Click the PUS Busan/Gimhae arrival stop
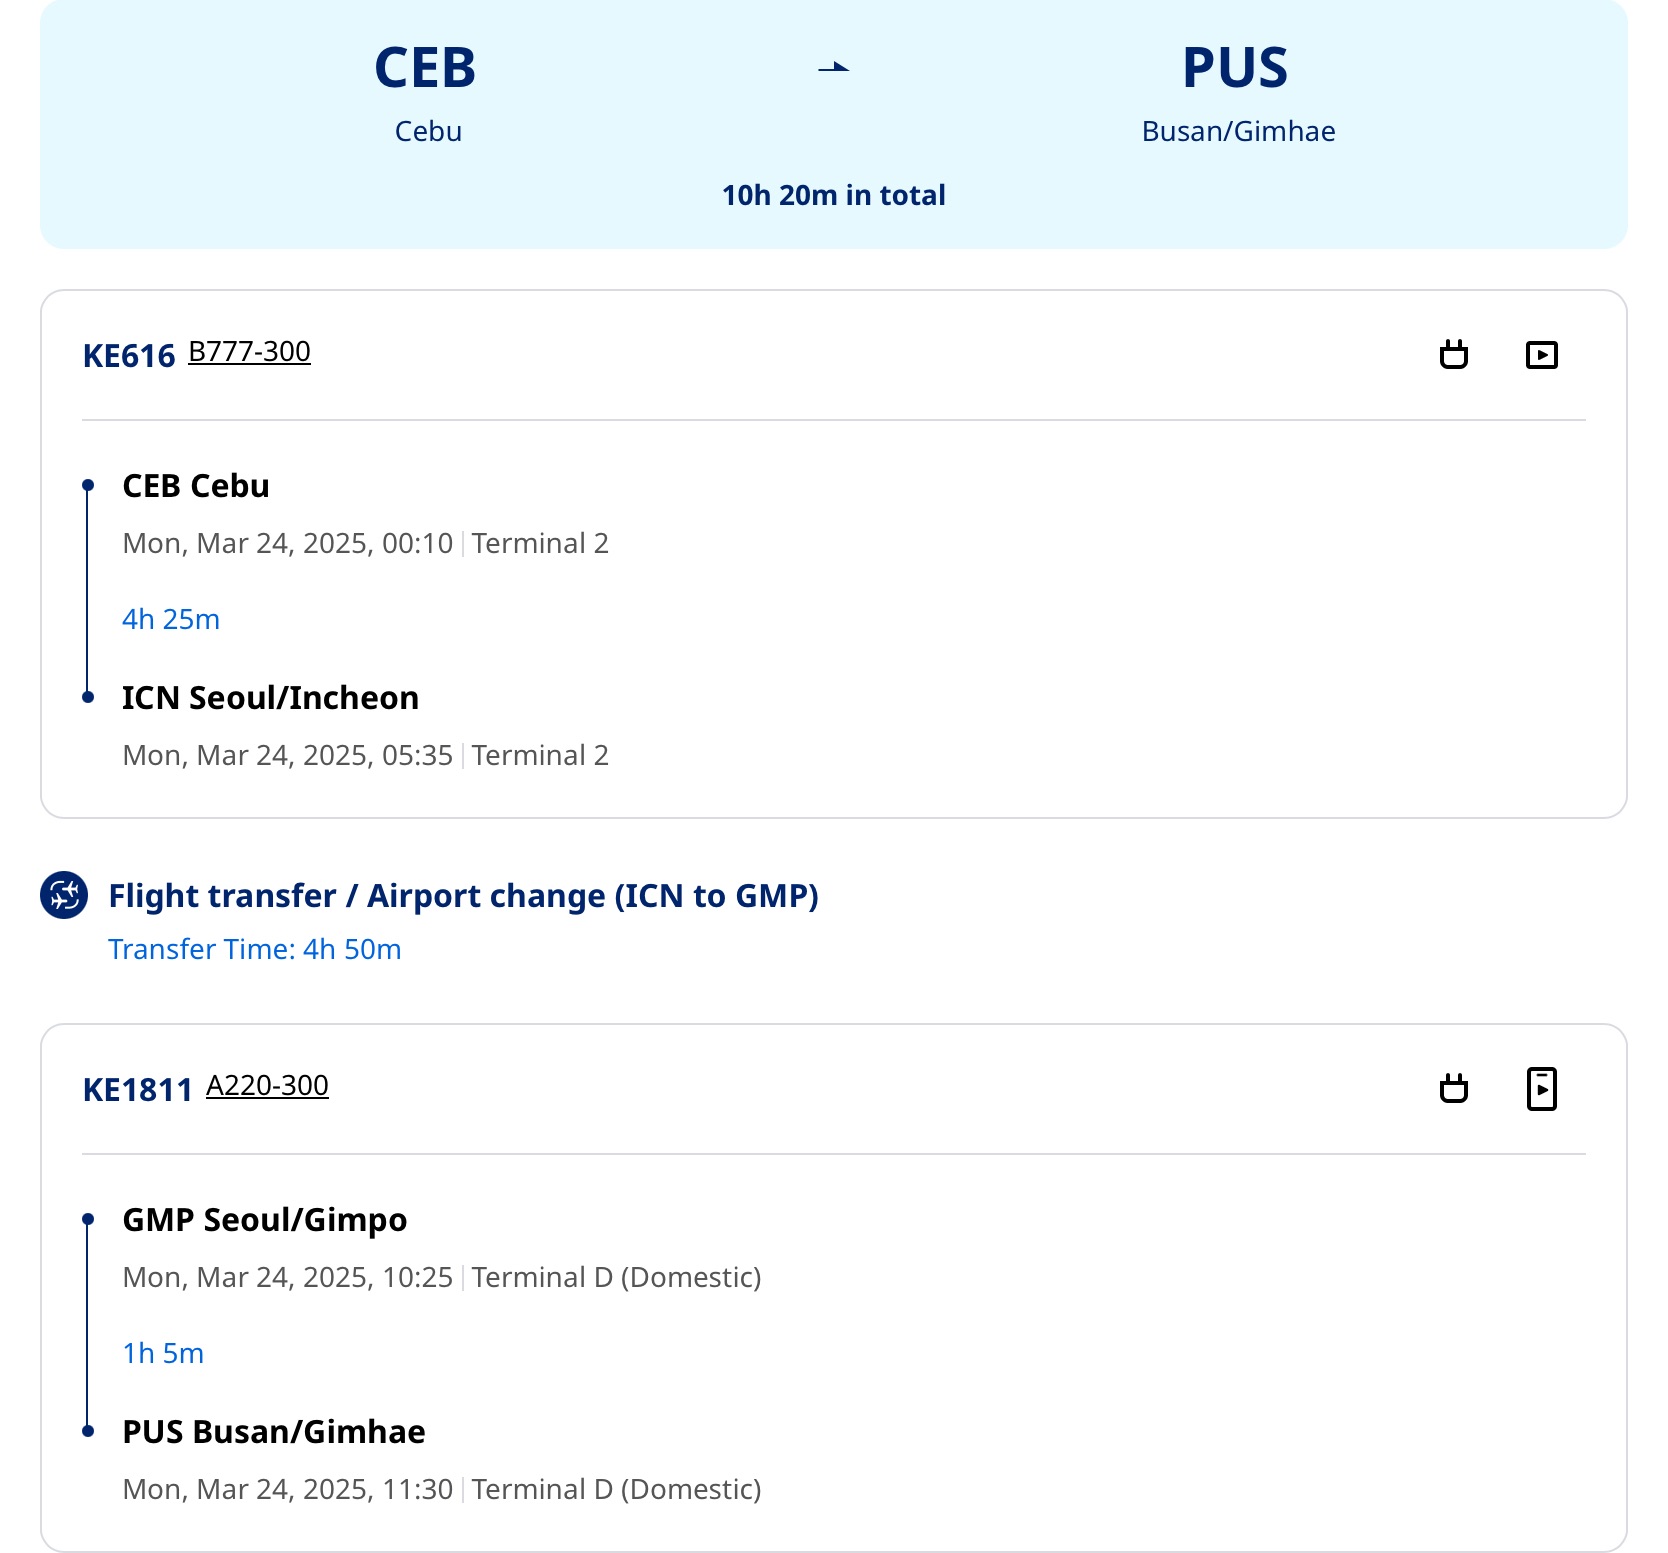 (274, 1432)
